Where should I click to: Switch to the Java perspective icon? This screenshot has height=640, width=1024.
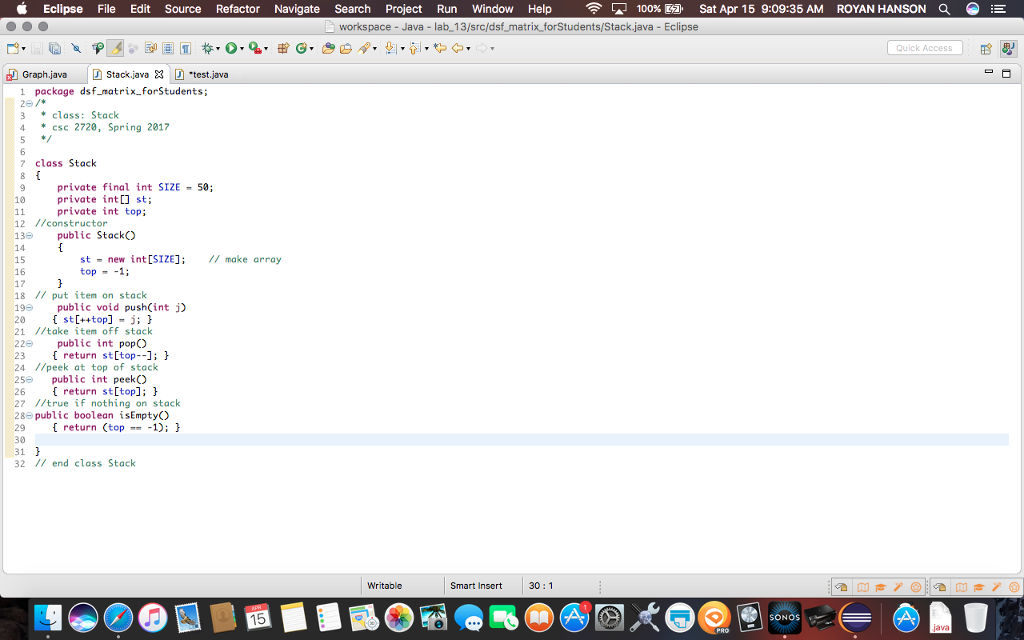[1007, 49]
